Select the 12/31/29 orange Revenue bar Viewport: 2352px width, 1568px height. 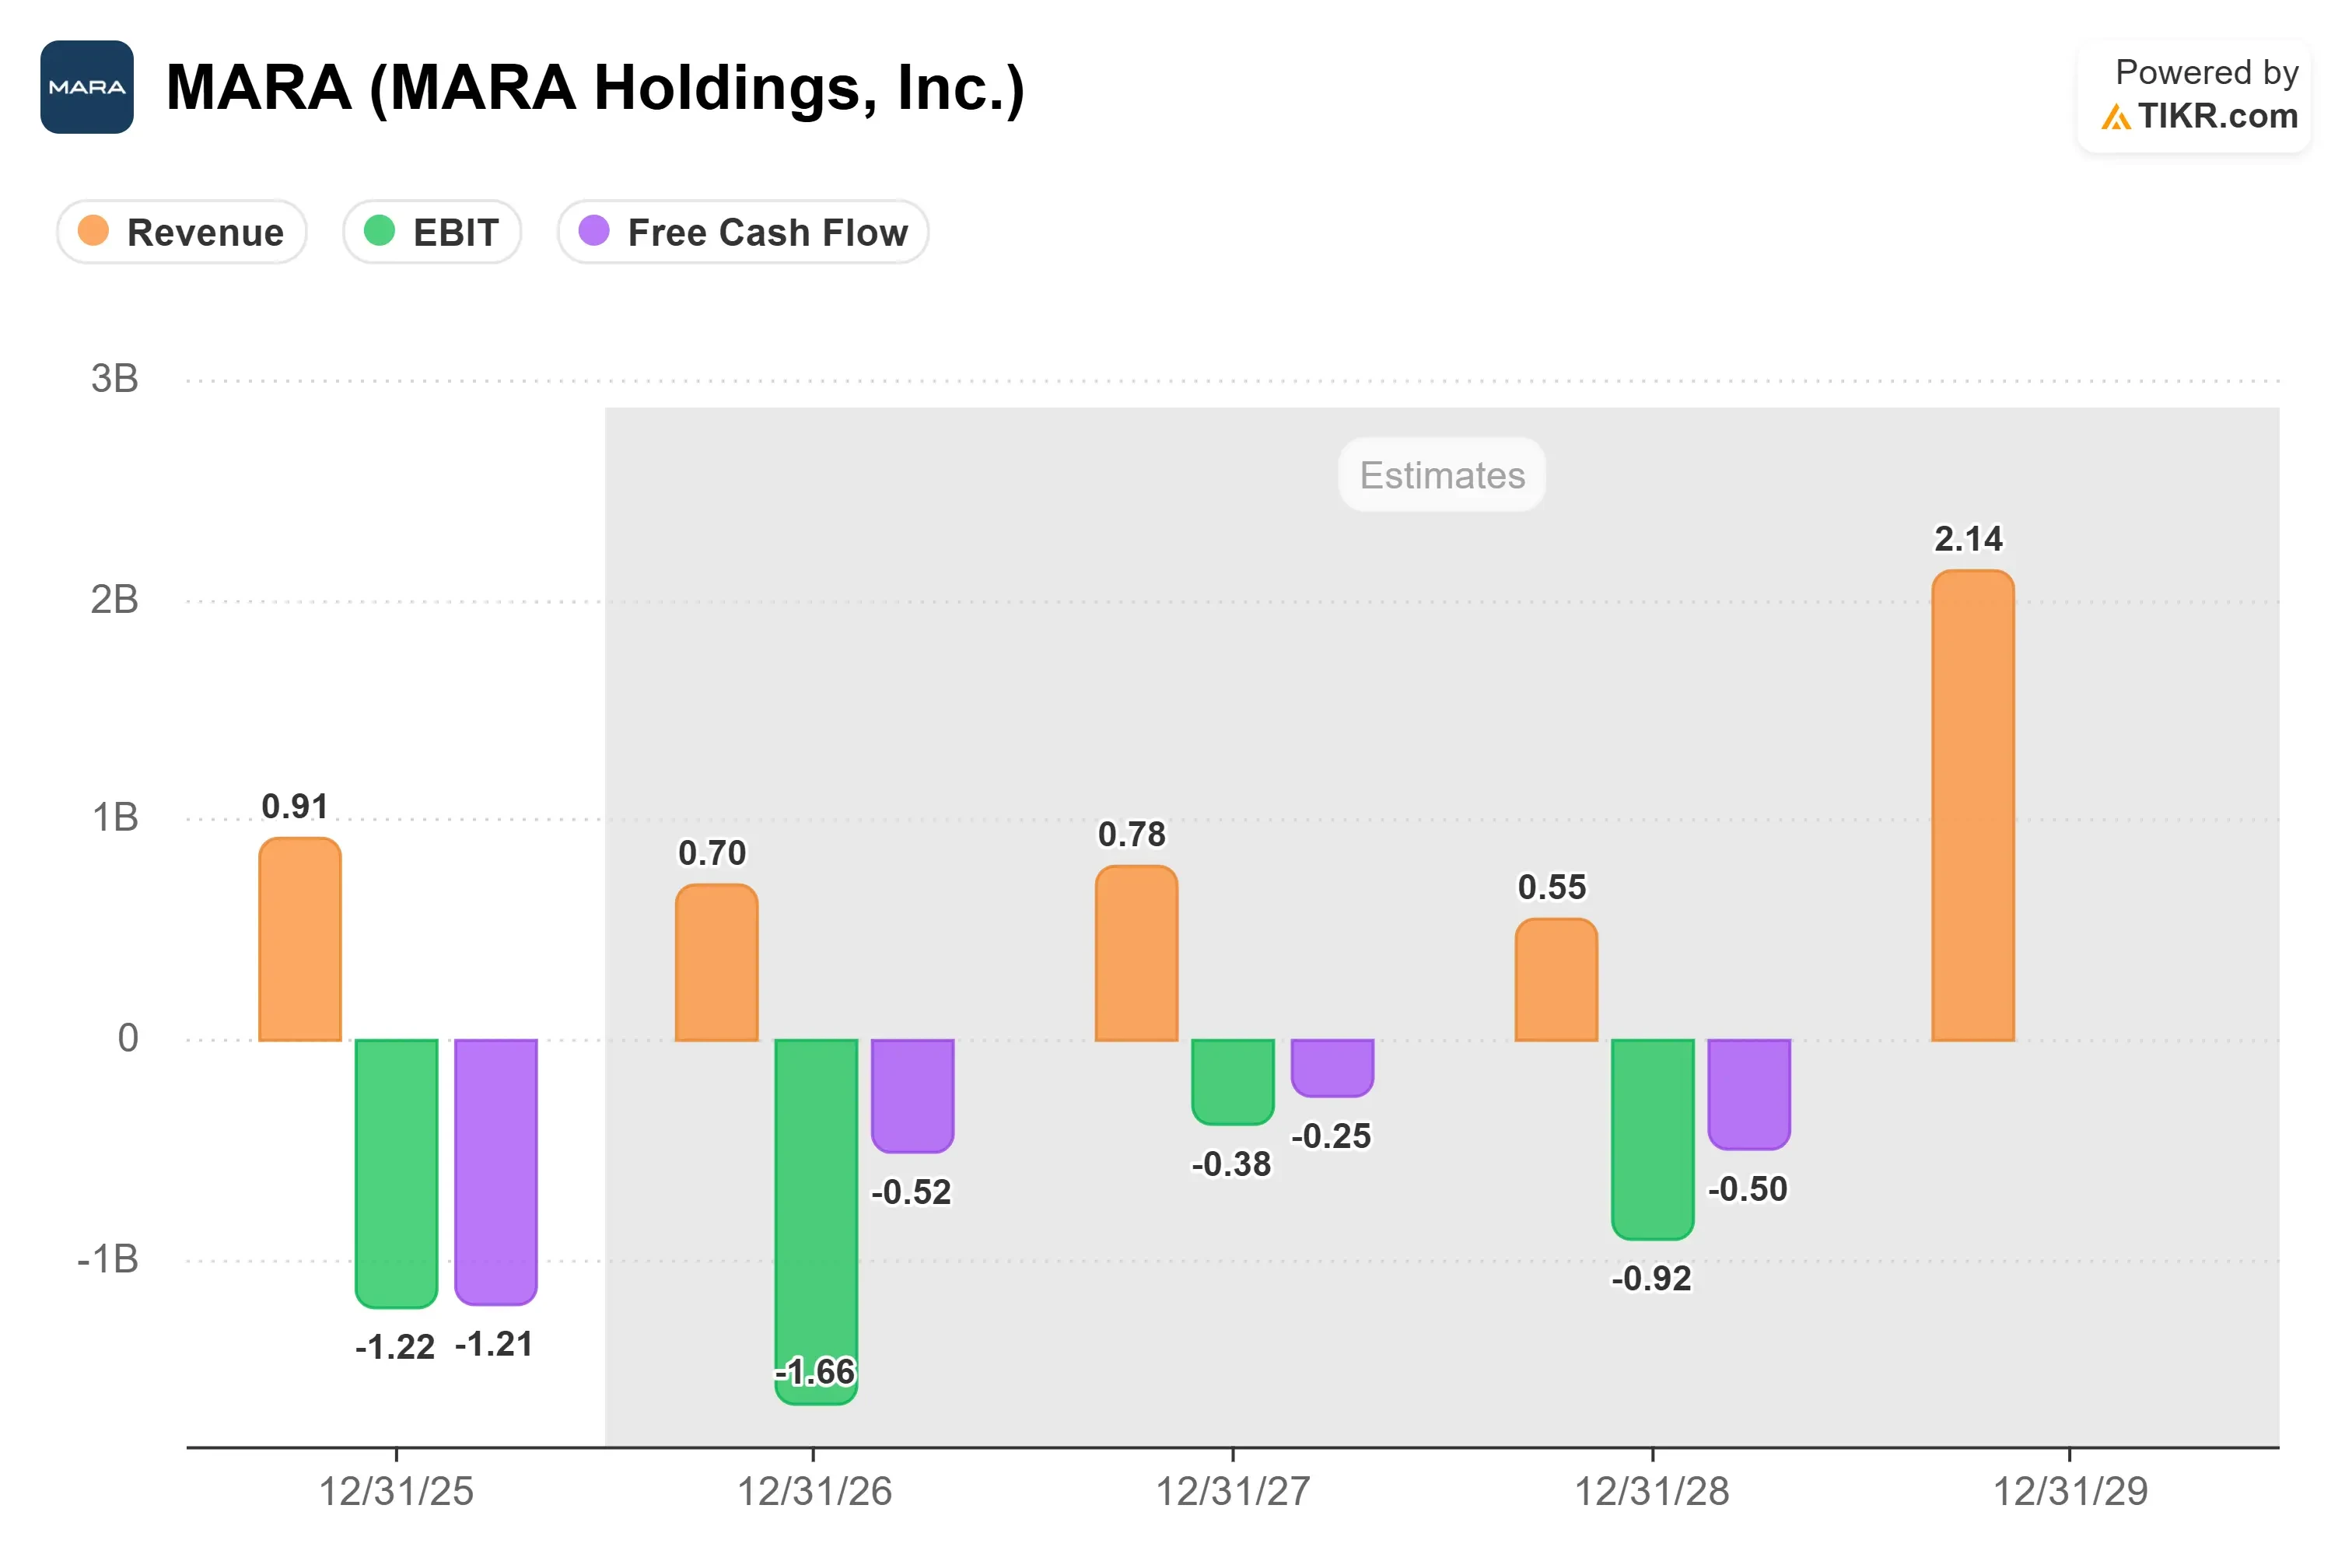(1973, 806)
